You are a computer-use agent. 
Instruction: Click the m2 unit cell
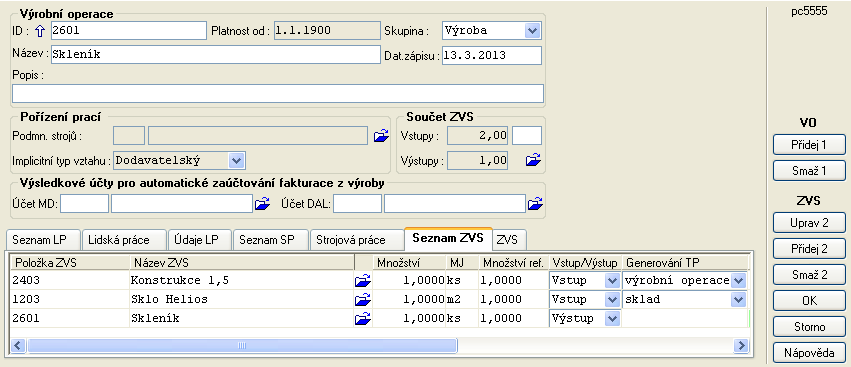coord(462,299)
